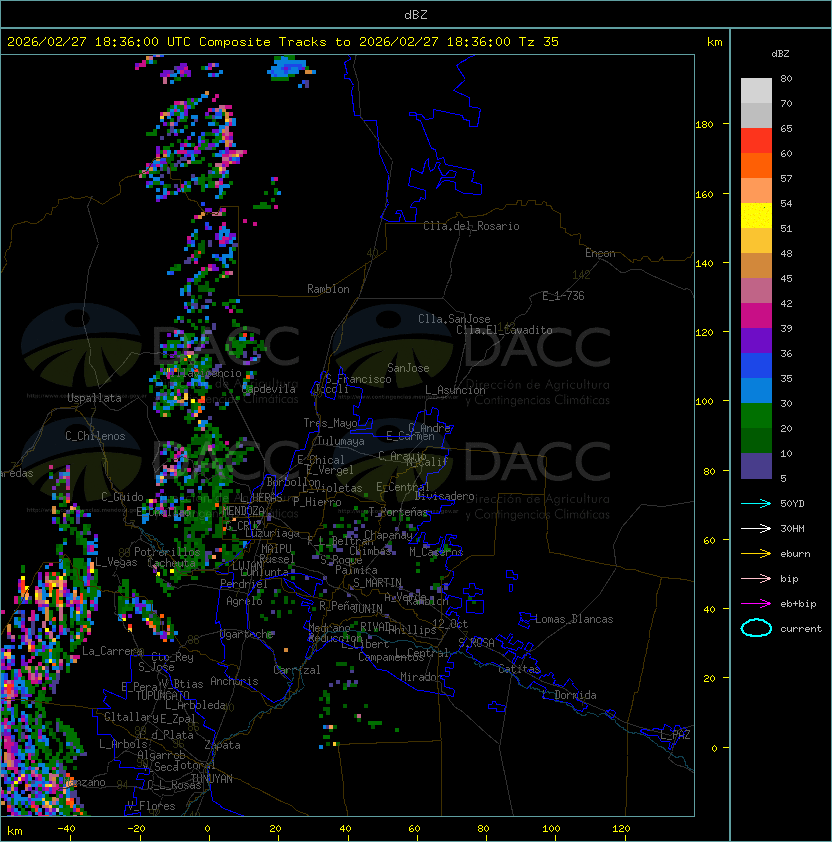832x842 pixels.
Task: Click the 'dBZ' title at top
Action: click(416, 14)
